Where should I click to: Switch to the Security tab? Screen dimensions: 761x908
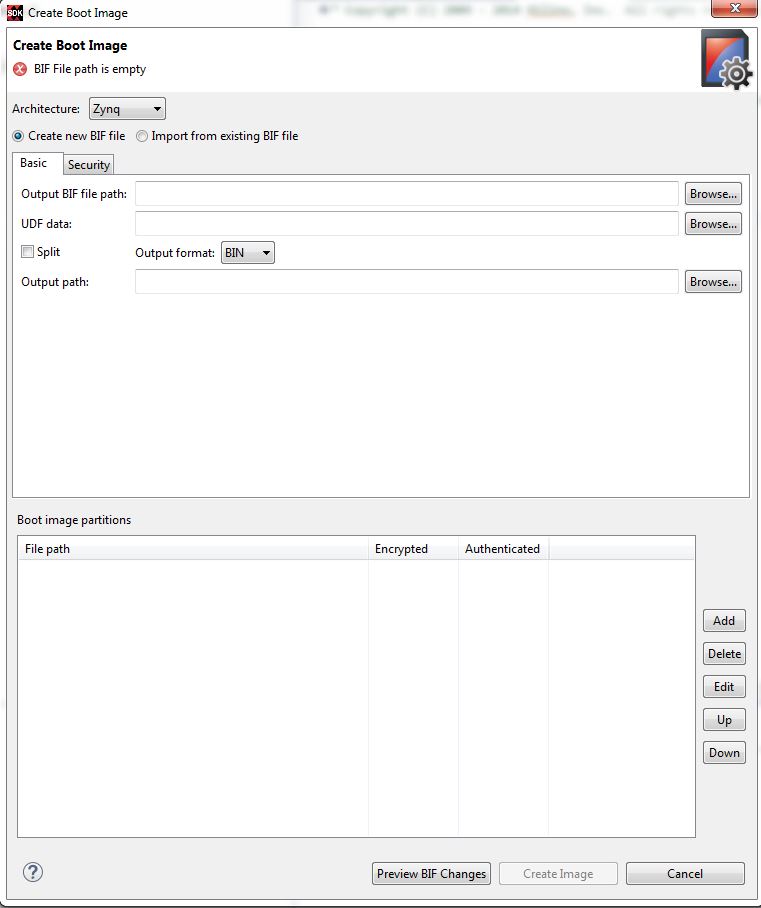89,164
